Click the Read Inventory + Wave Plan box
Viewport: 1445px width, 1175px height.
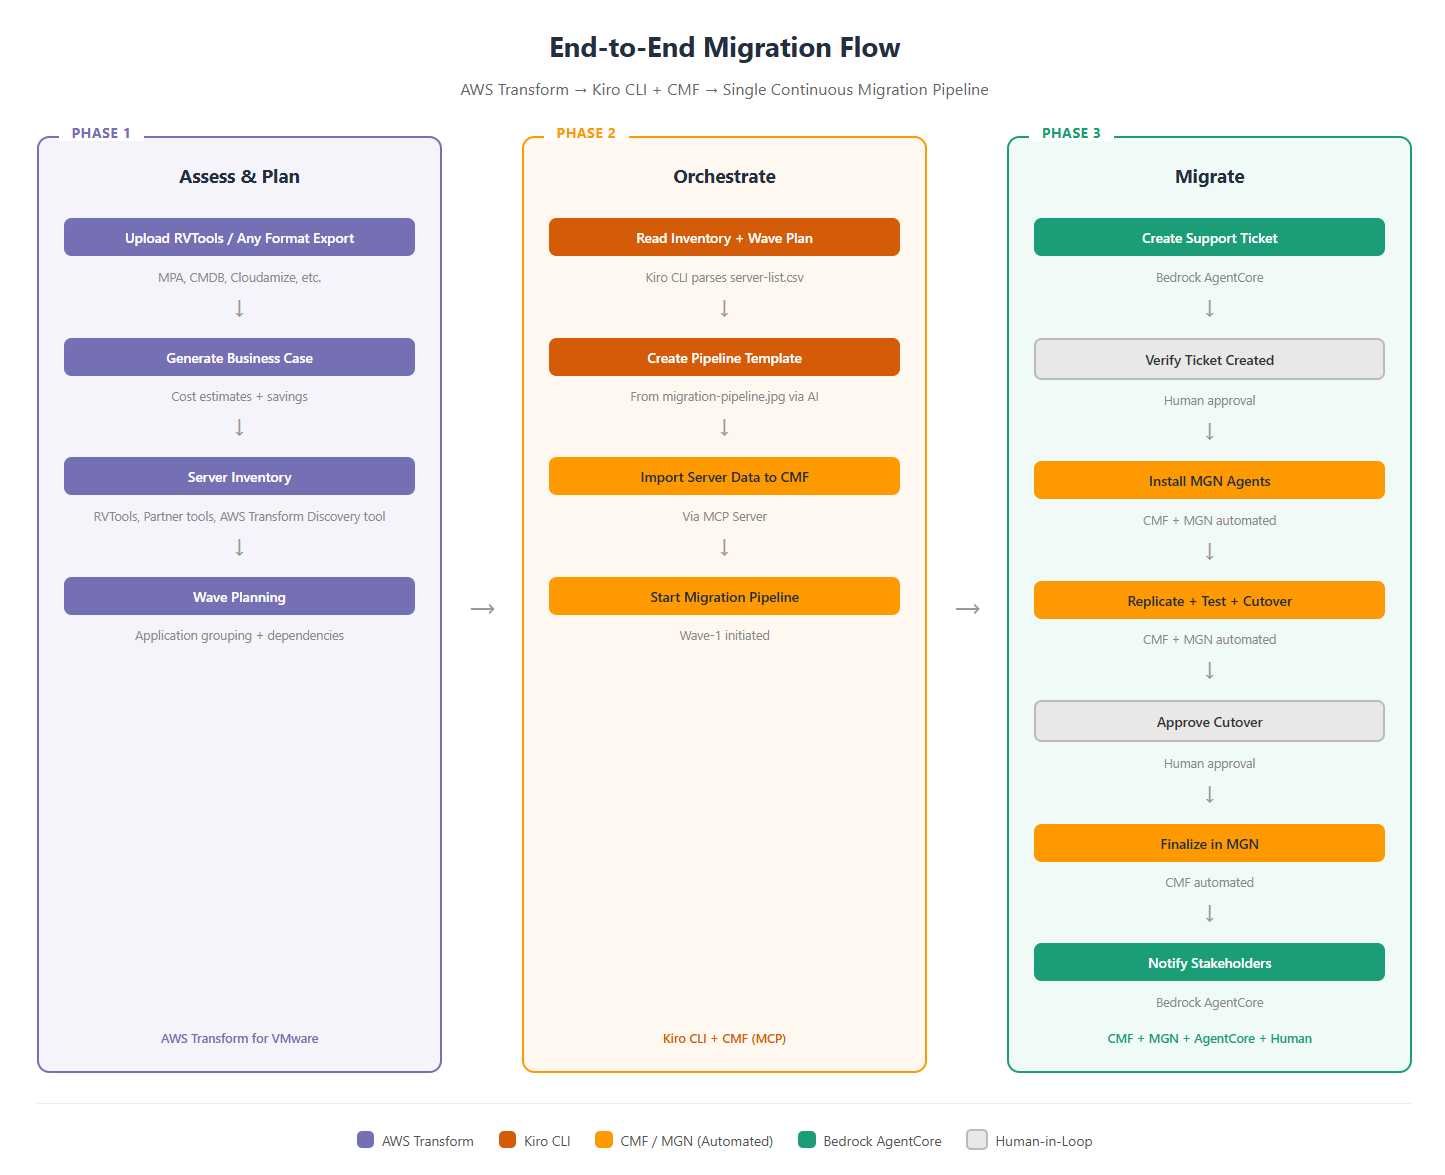click(724, 237)
